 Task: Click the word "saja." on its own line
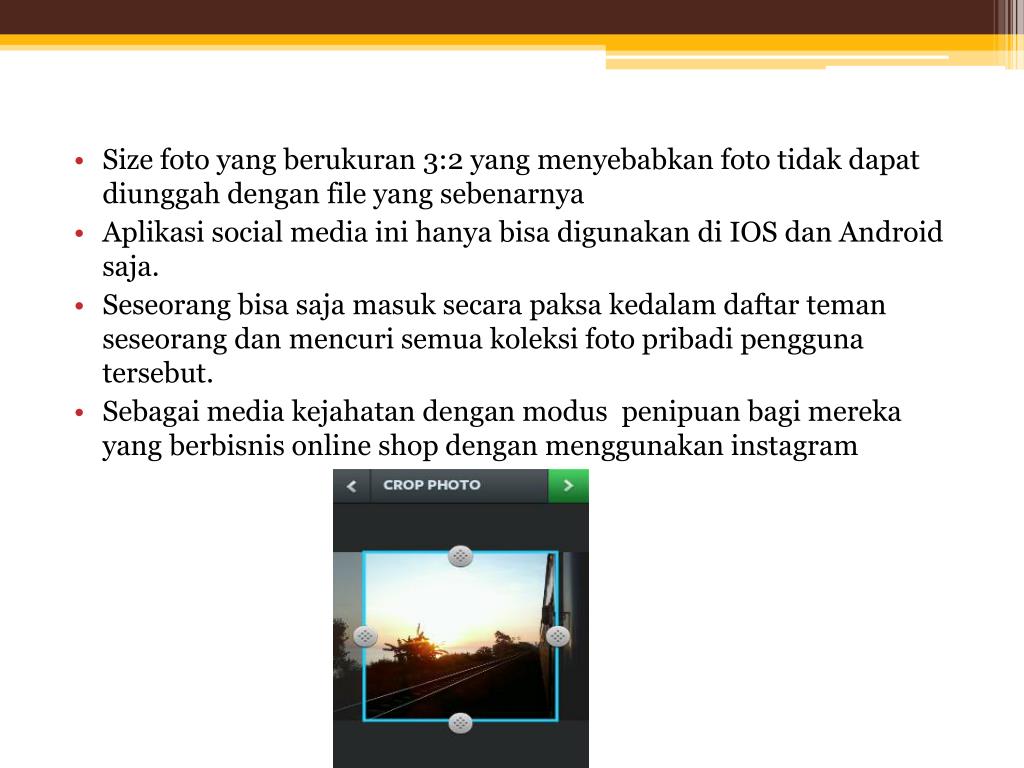[131, 267]
